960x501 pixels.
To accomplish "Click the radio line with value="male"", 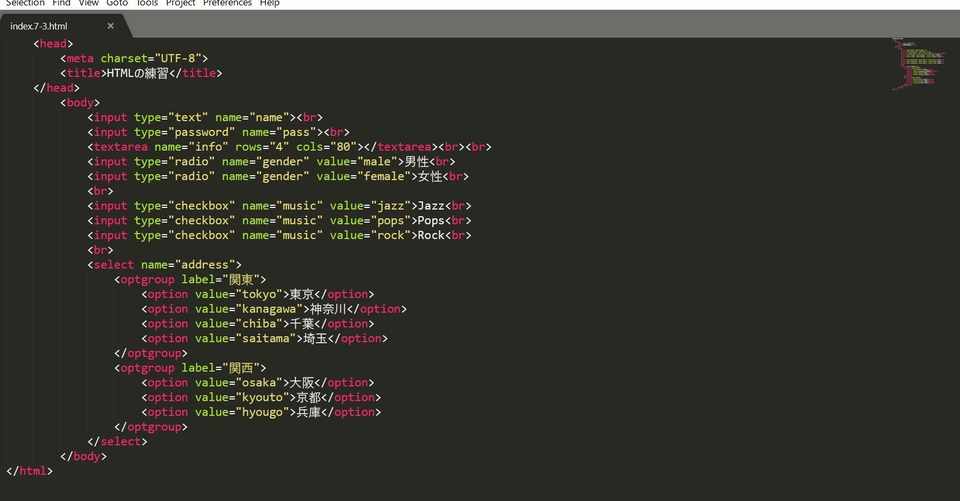I will click(x=271, y=162).
